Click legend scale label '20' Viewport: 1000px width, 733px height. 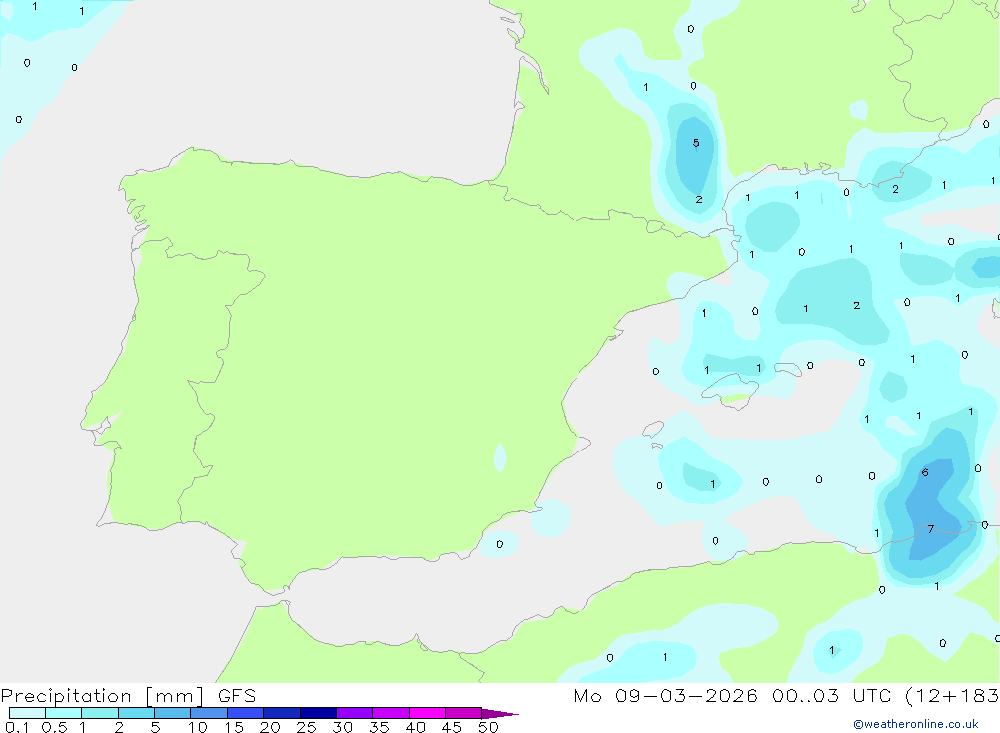270,727
